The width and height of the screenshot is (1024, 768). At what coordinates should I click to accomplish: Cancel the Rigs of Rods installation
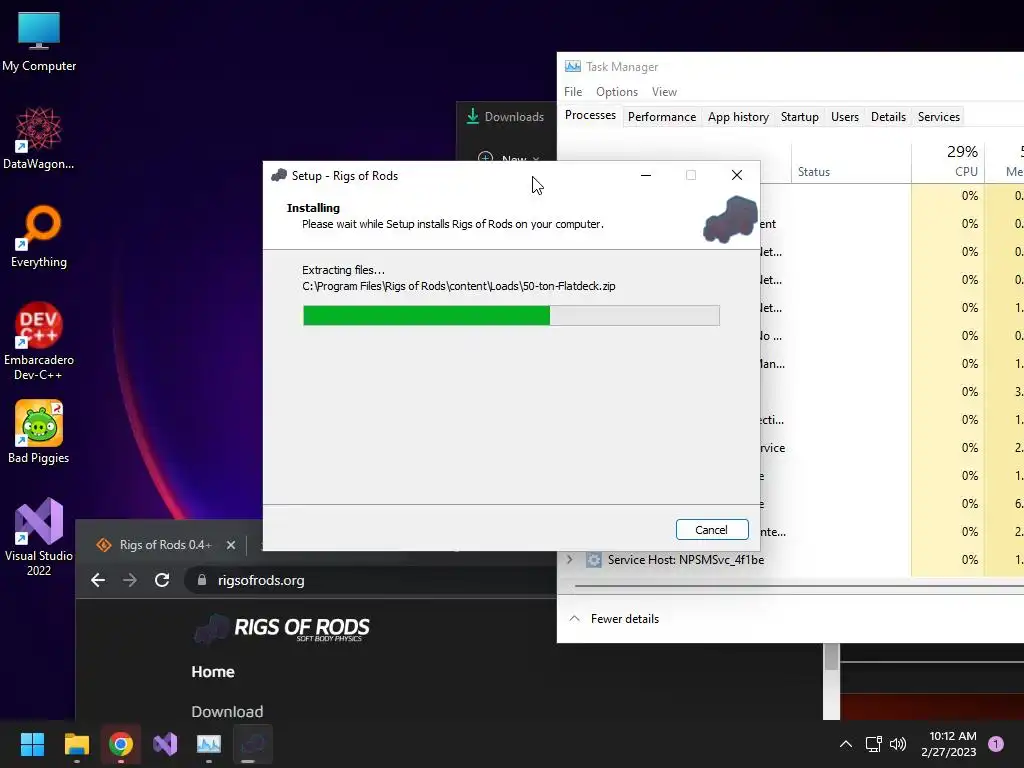coord(712,530)
